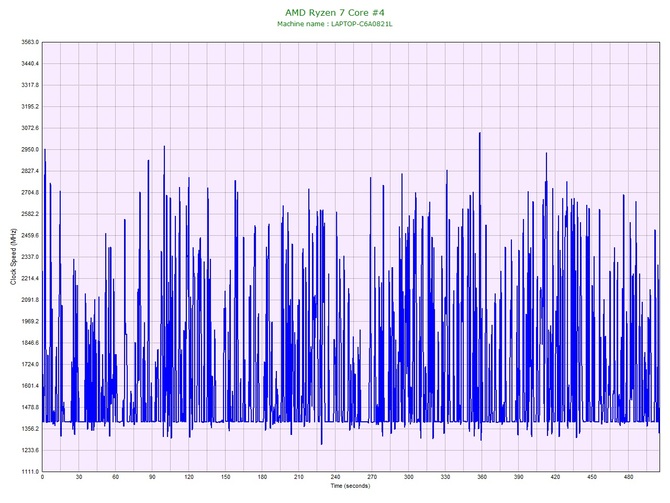
Task: Select the 90 seconds time axis label
Action: 152,477
